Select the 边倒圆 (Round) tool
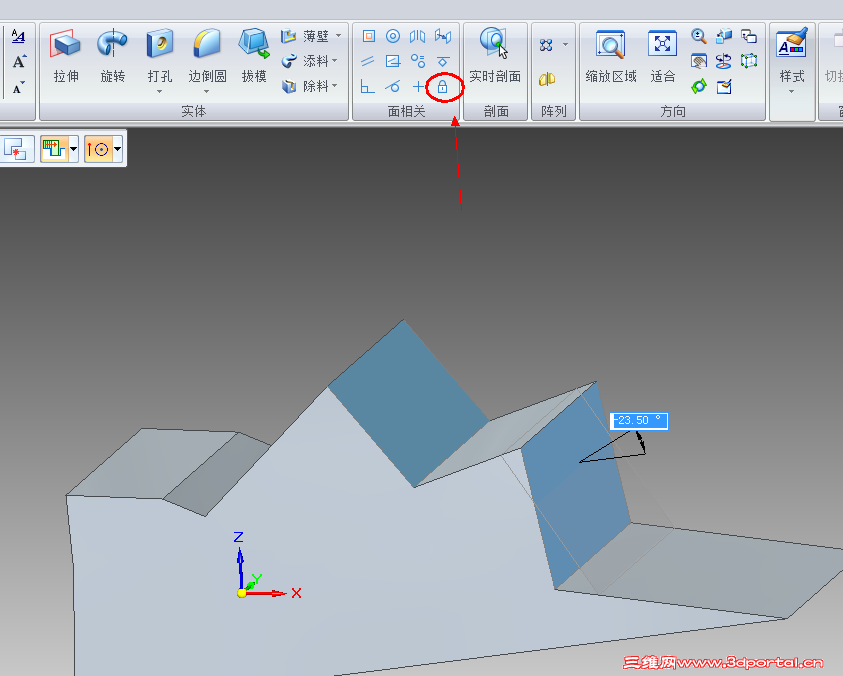This screenshot has width=843, height=676. (207, 56)
